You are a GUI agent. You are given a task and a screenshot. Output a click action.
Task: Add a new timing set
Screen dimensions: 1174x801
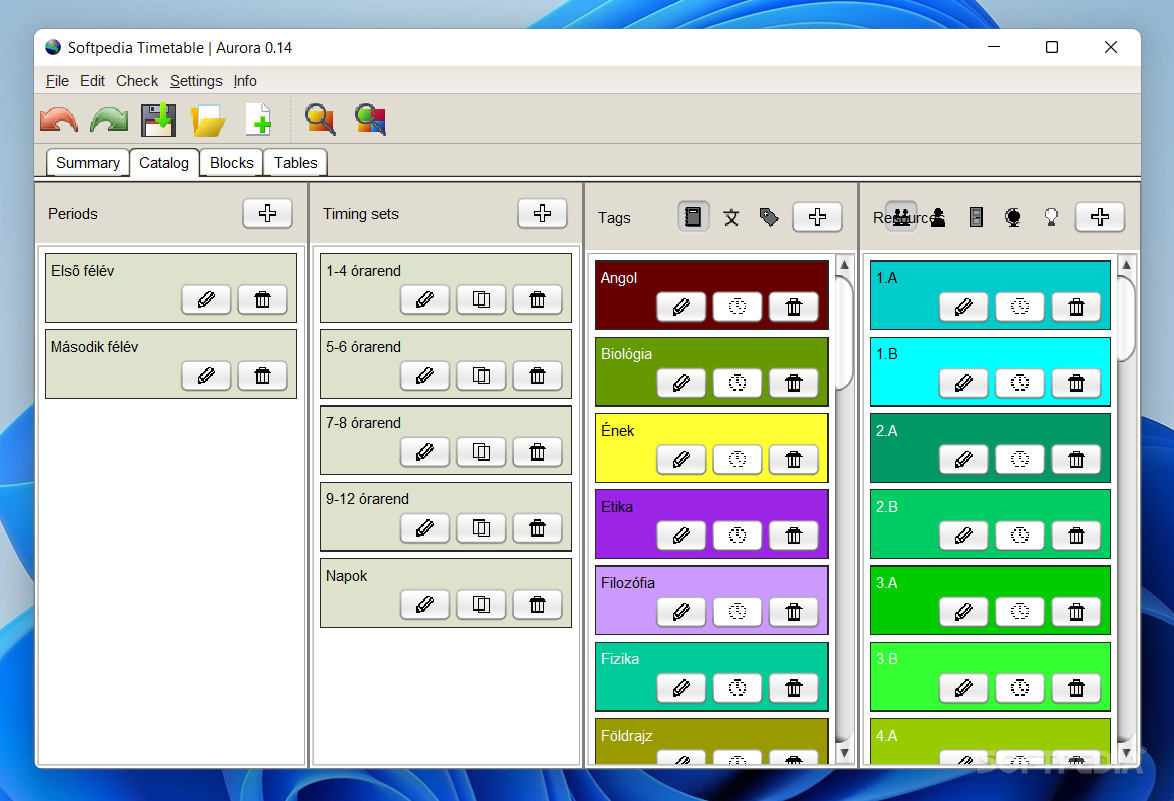(542, 213)
